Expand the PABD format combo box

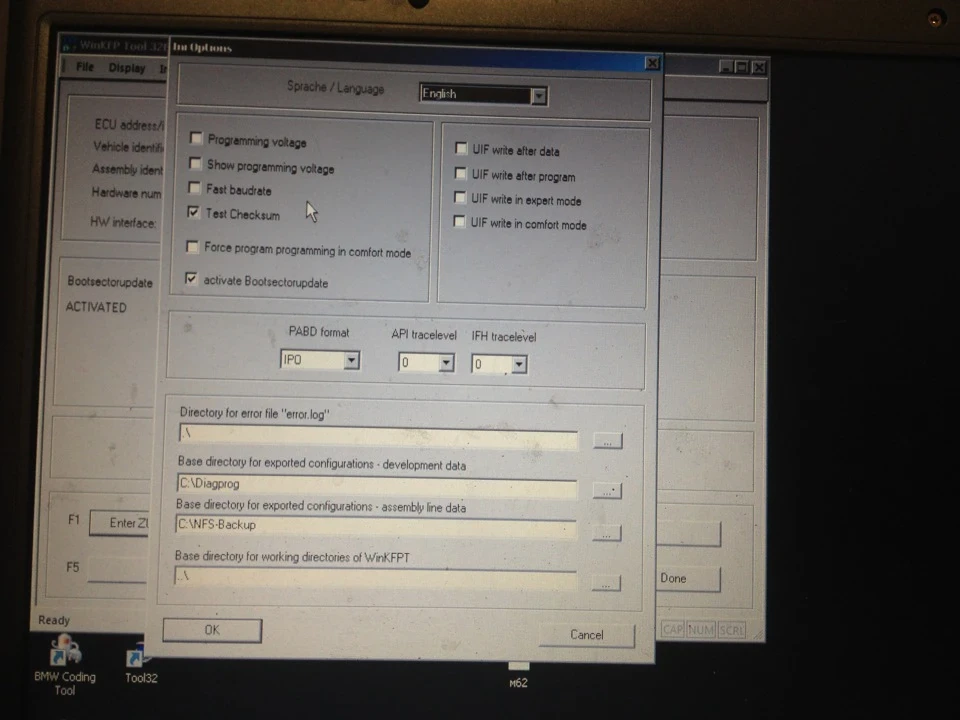[351, 360]
